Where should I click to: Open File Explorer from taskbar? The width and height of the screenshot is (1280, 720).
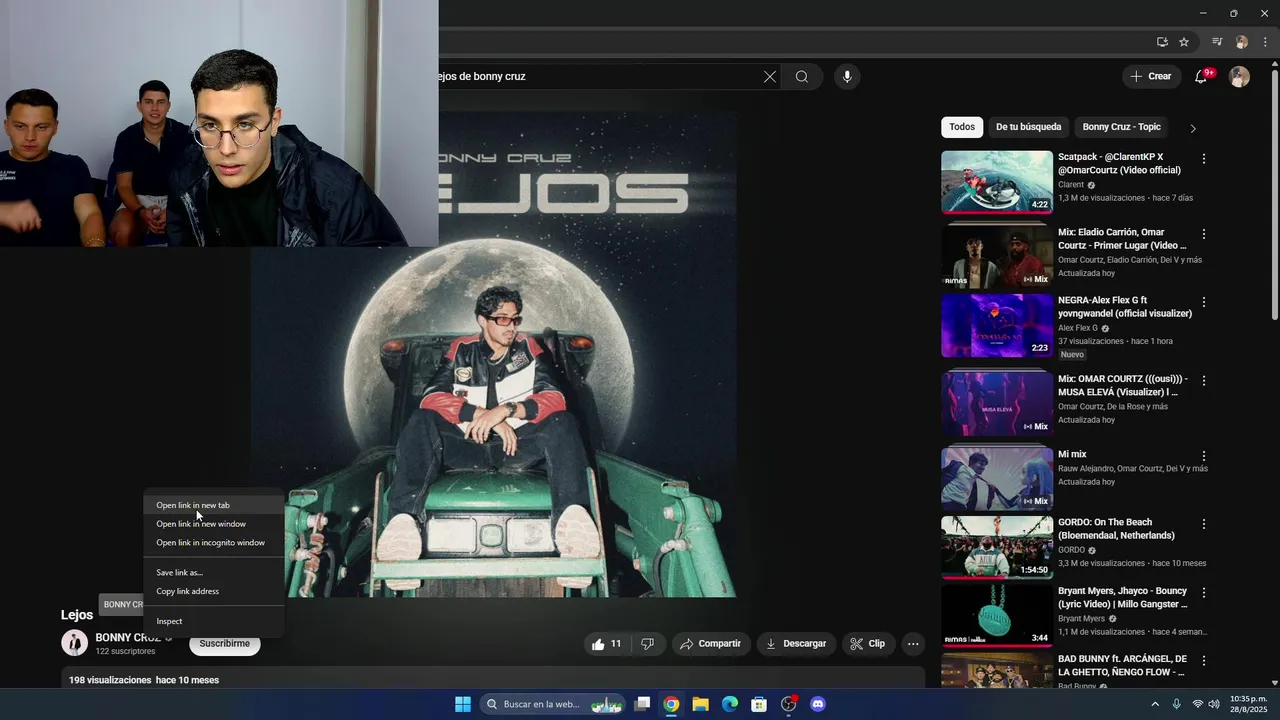(700, 704)
